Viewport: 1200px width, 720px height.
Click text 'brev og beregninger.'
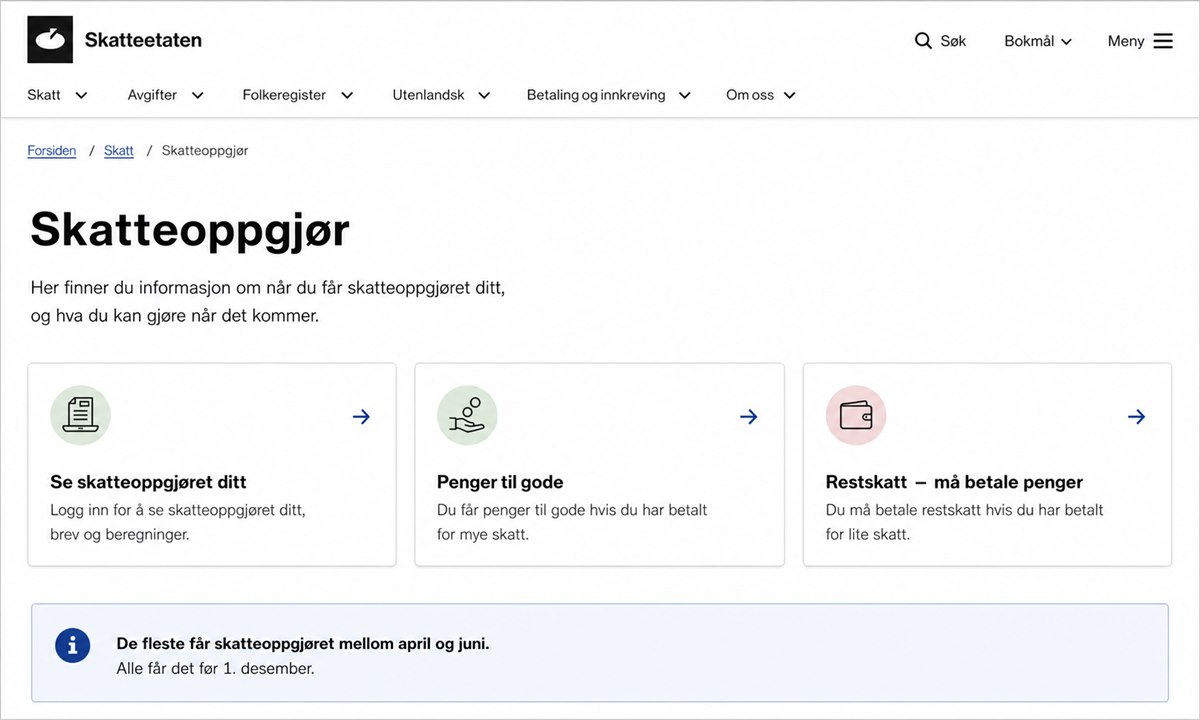click(120, 534)
